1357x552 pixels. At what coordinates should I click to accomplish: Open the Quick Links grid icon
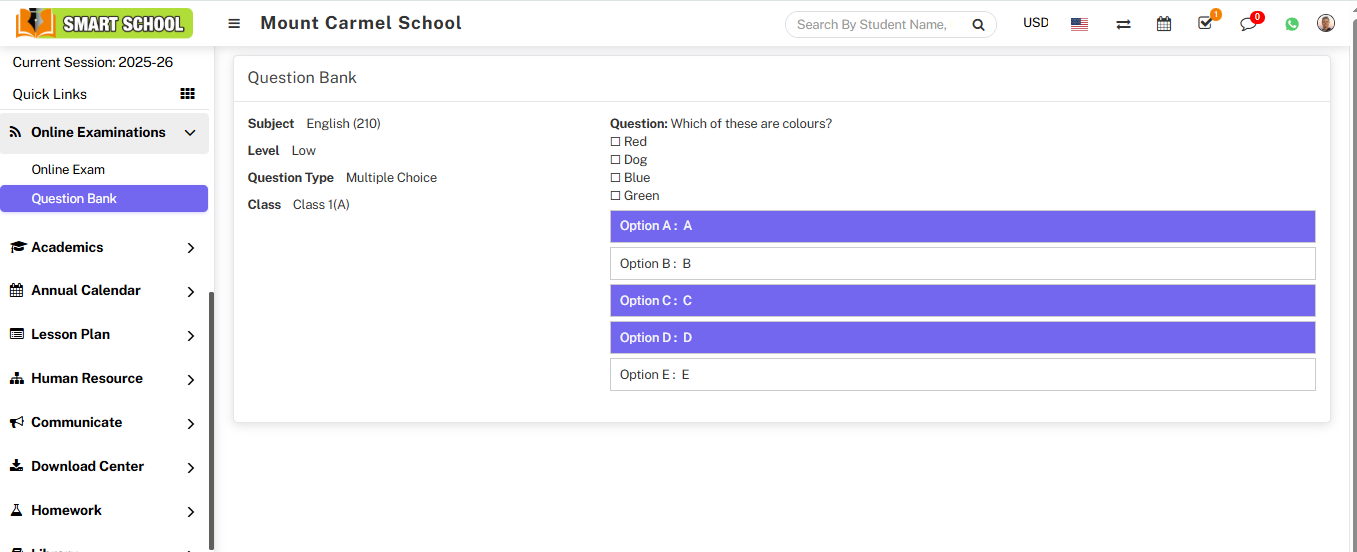pos(187,94)
